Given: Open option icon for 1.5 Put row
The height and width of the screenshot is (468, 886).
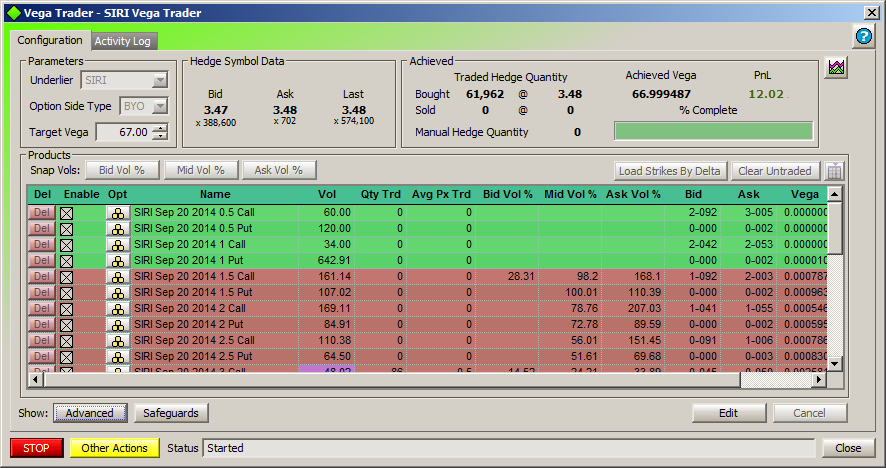Looking at the screenshot, I should (118, 293).
